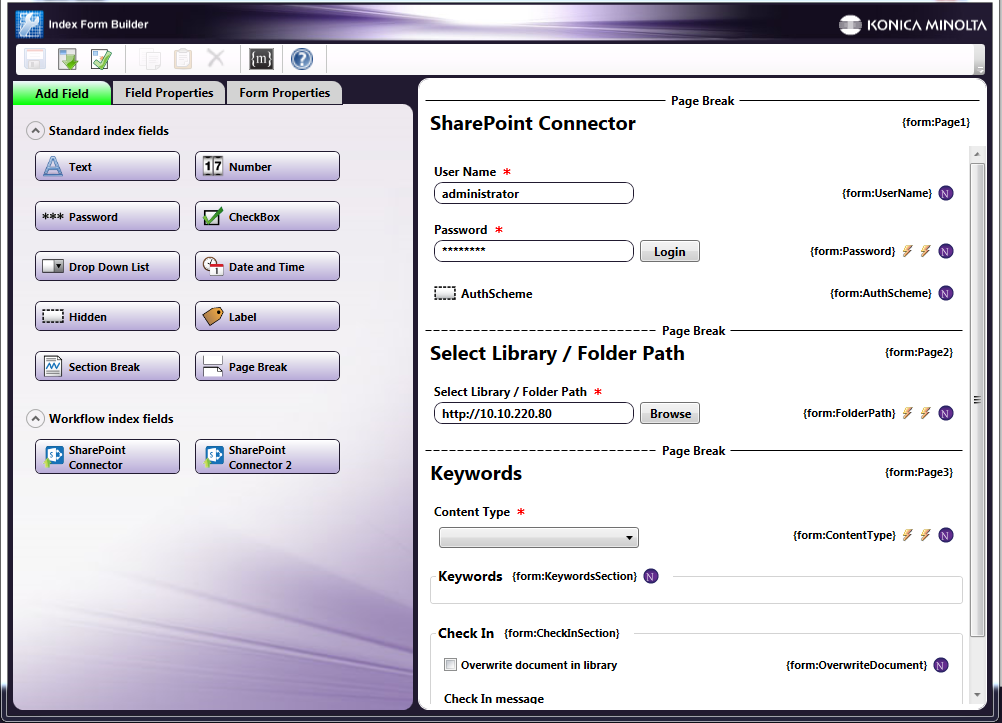Click the N badge next to form:ContentType
This screenshot has width=1002, height=723.
tap(946, 535)
